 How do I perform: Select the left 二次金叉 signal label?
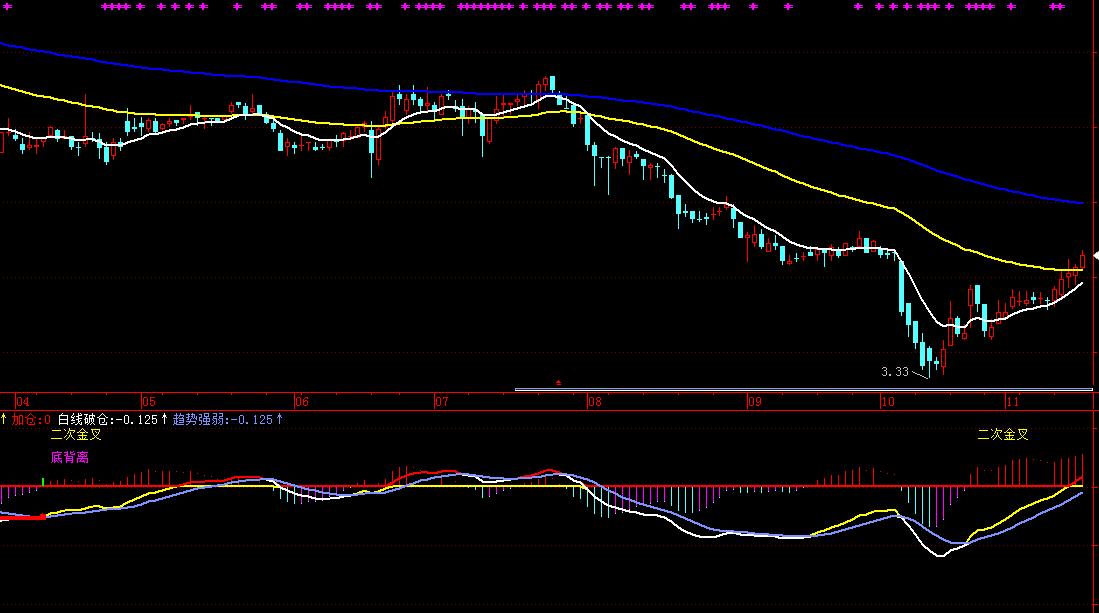[76, 435]
